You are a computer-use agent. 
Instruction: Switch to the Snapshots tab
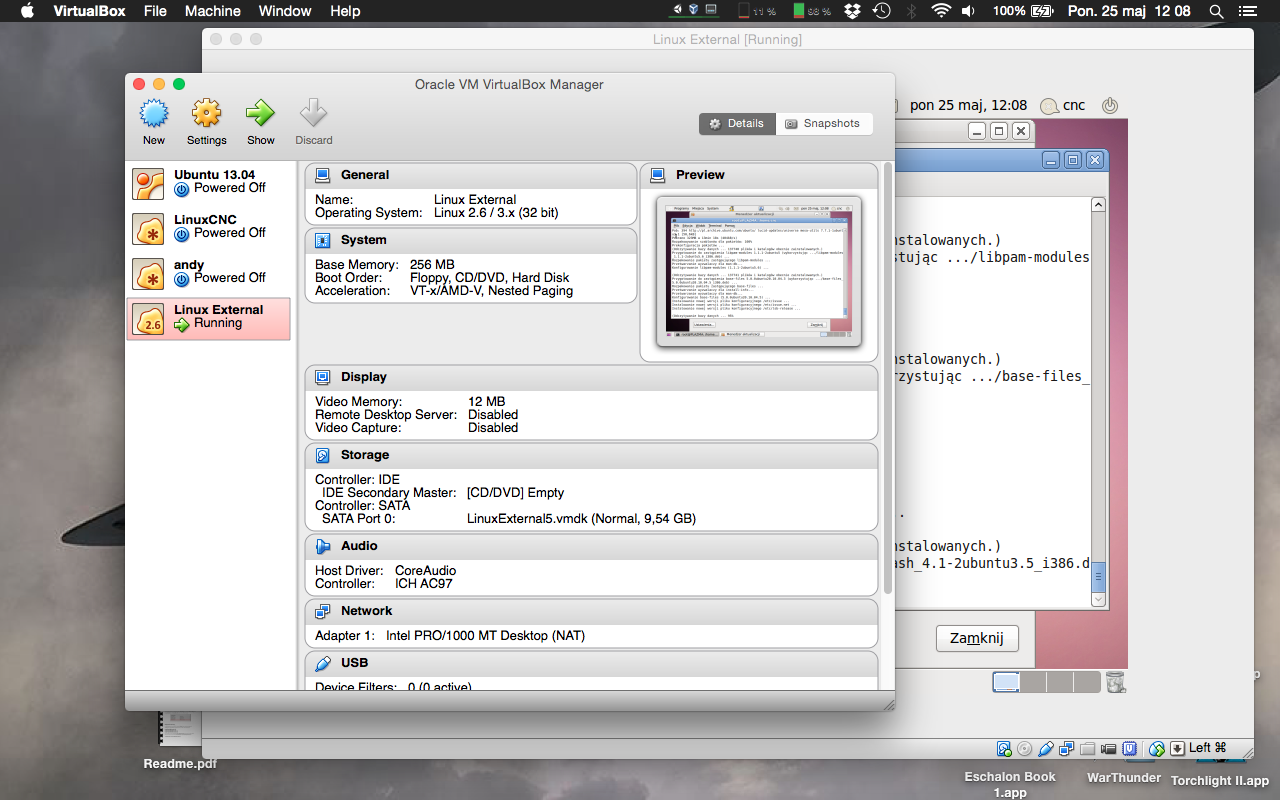(x=821, y=124)
